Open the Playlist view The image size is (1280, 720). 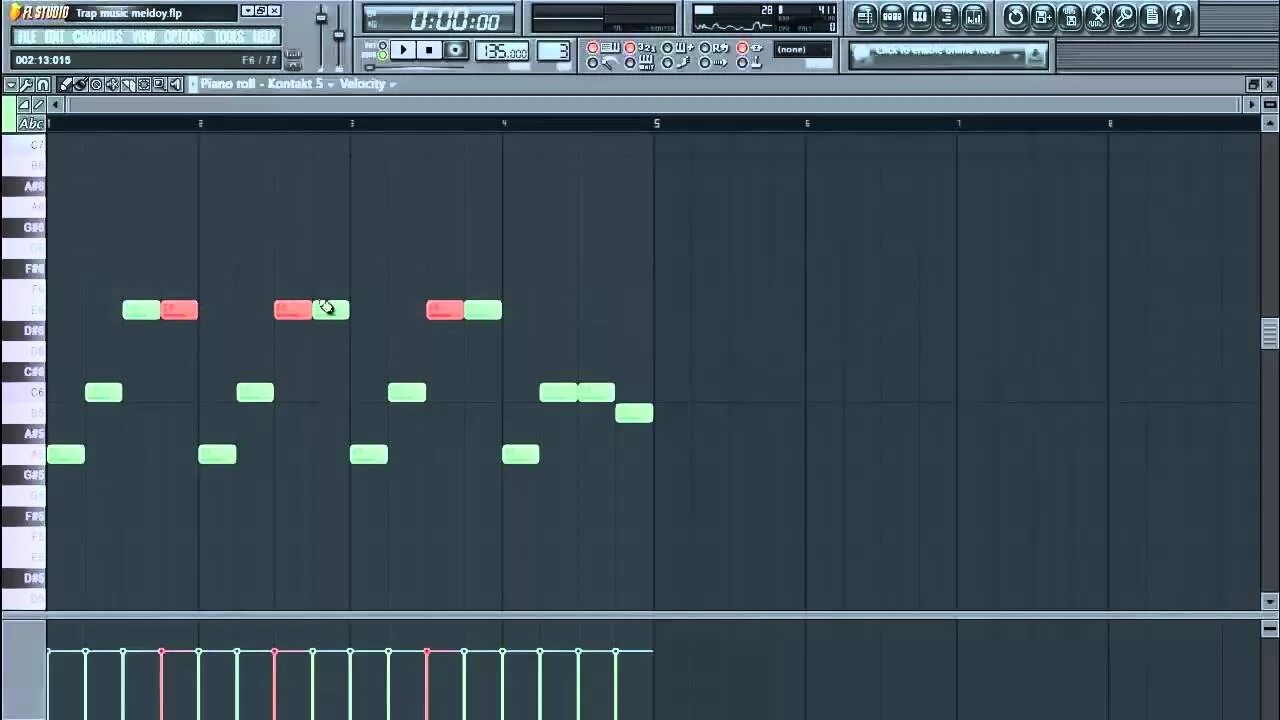[865, 16]
